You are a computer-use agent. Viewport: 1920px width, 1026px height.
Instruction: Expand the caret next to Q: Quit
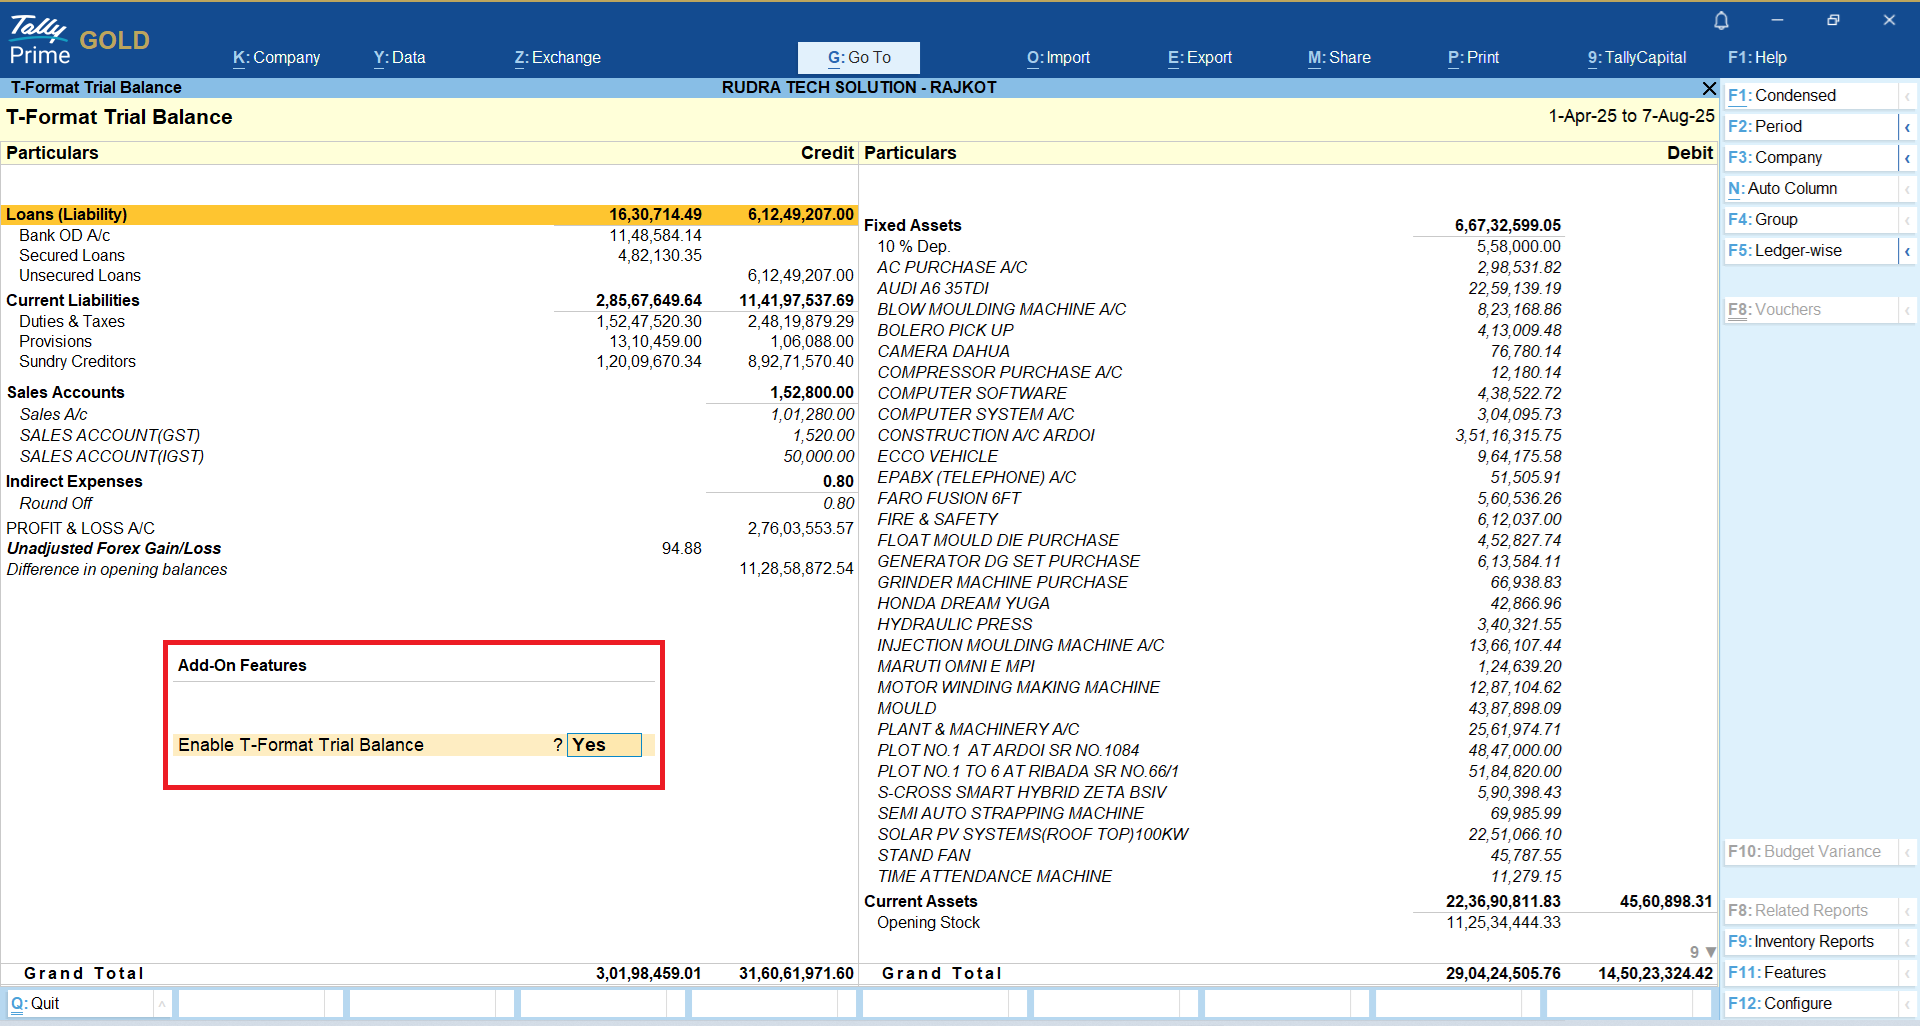[161, 1004]
